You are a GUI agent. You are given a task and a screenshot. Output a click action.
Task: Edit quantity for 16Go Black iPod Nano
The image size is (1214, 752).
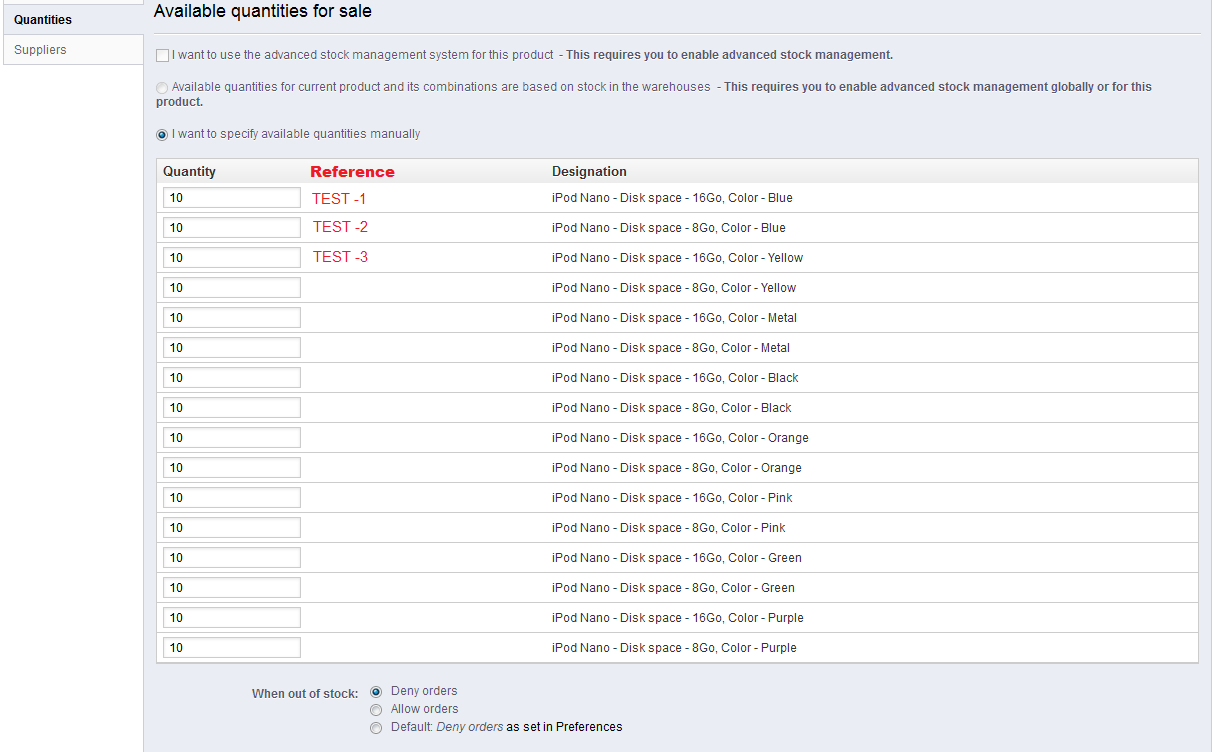coord(232,378)
